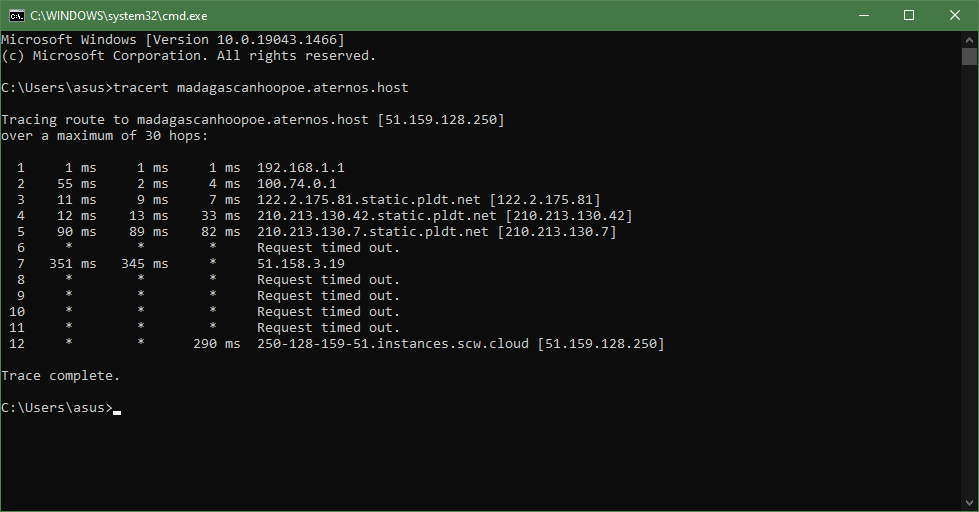Viewport: 979px width, 512px height.
Task: Minimize the Command Prompt window
Action: (x=863, y=16)
